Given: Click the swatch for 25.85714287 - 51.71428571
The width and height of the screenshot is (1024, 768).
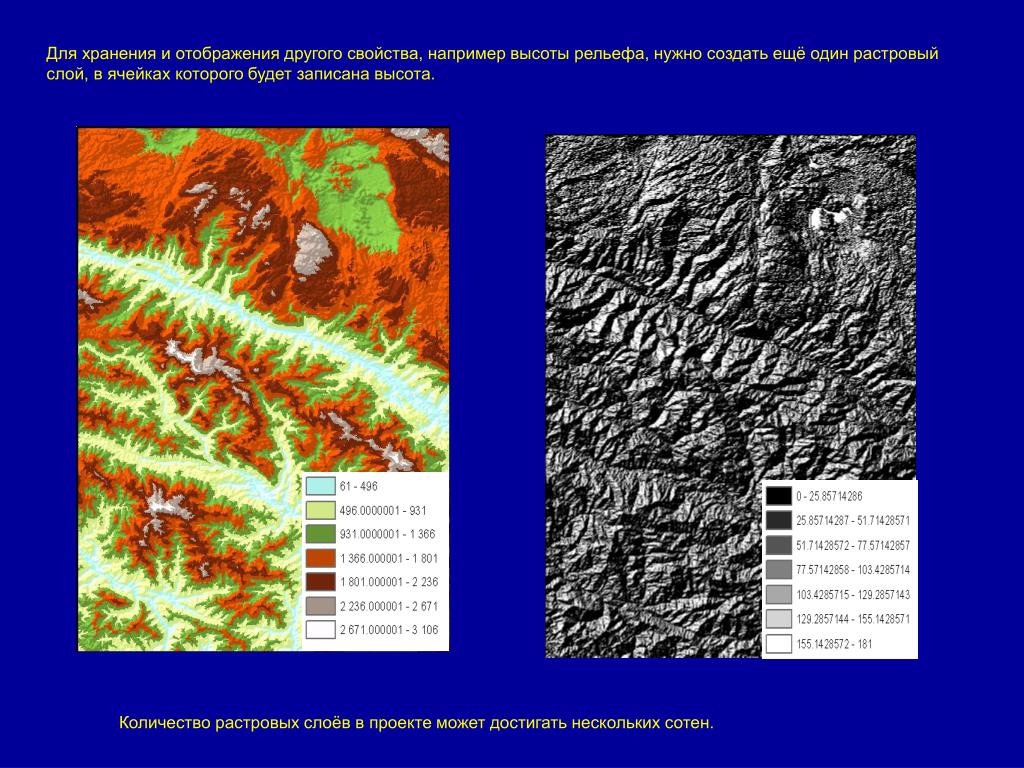Looking at the screenshot, I should (x=778, y=520).
